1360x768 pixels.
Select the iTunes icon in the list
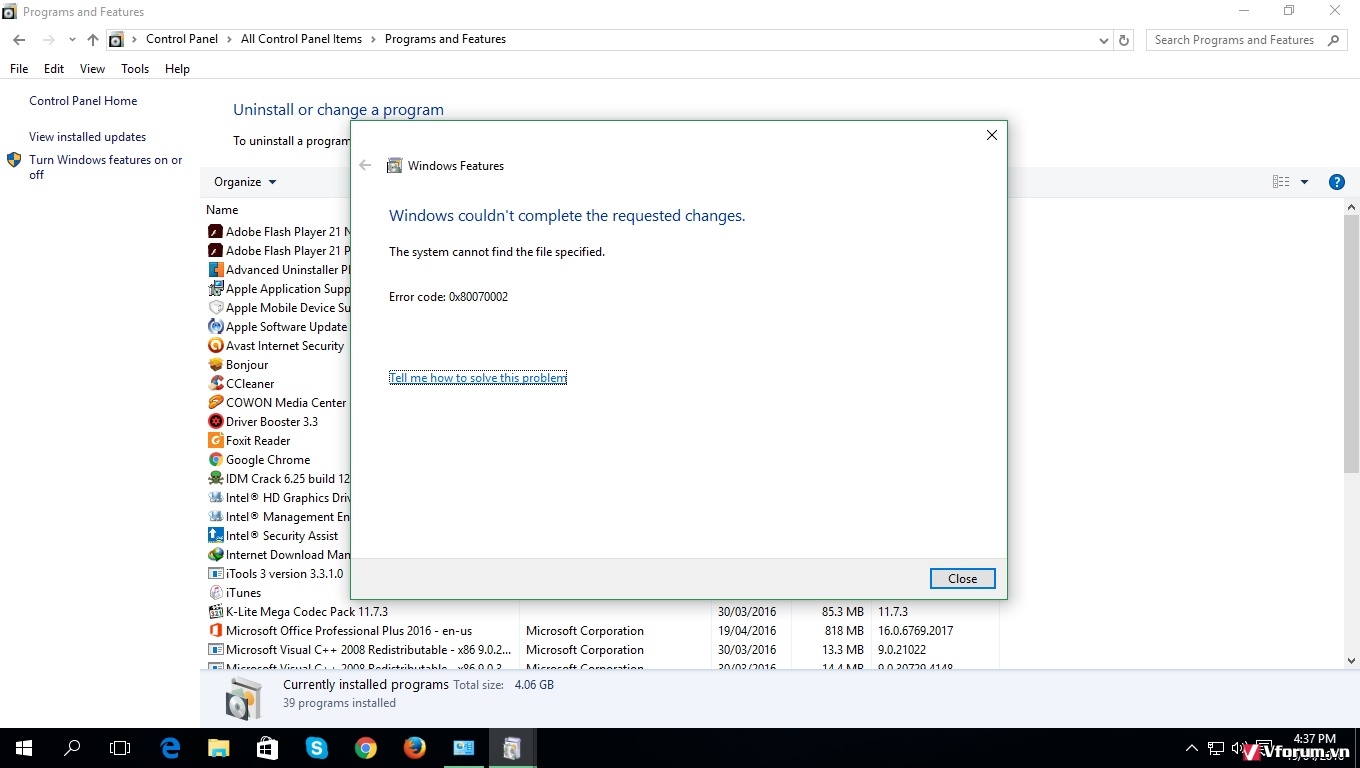point(215,593)
